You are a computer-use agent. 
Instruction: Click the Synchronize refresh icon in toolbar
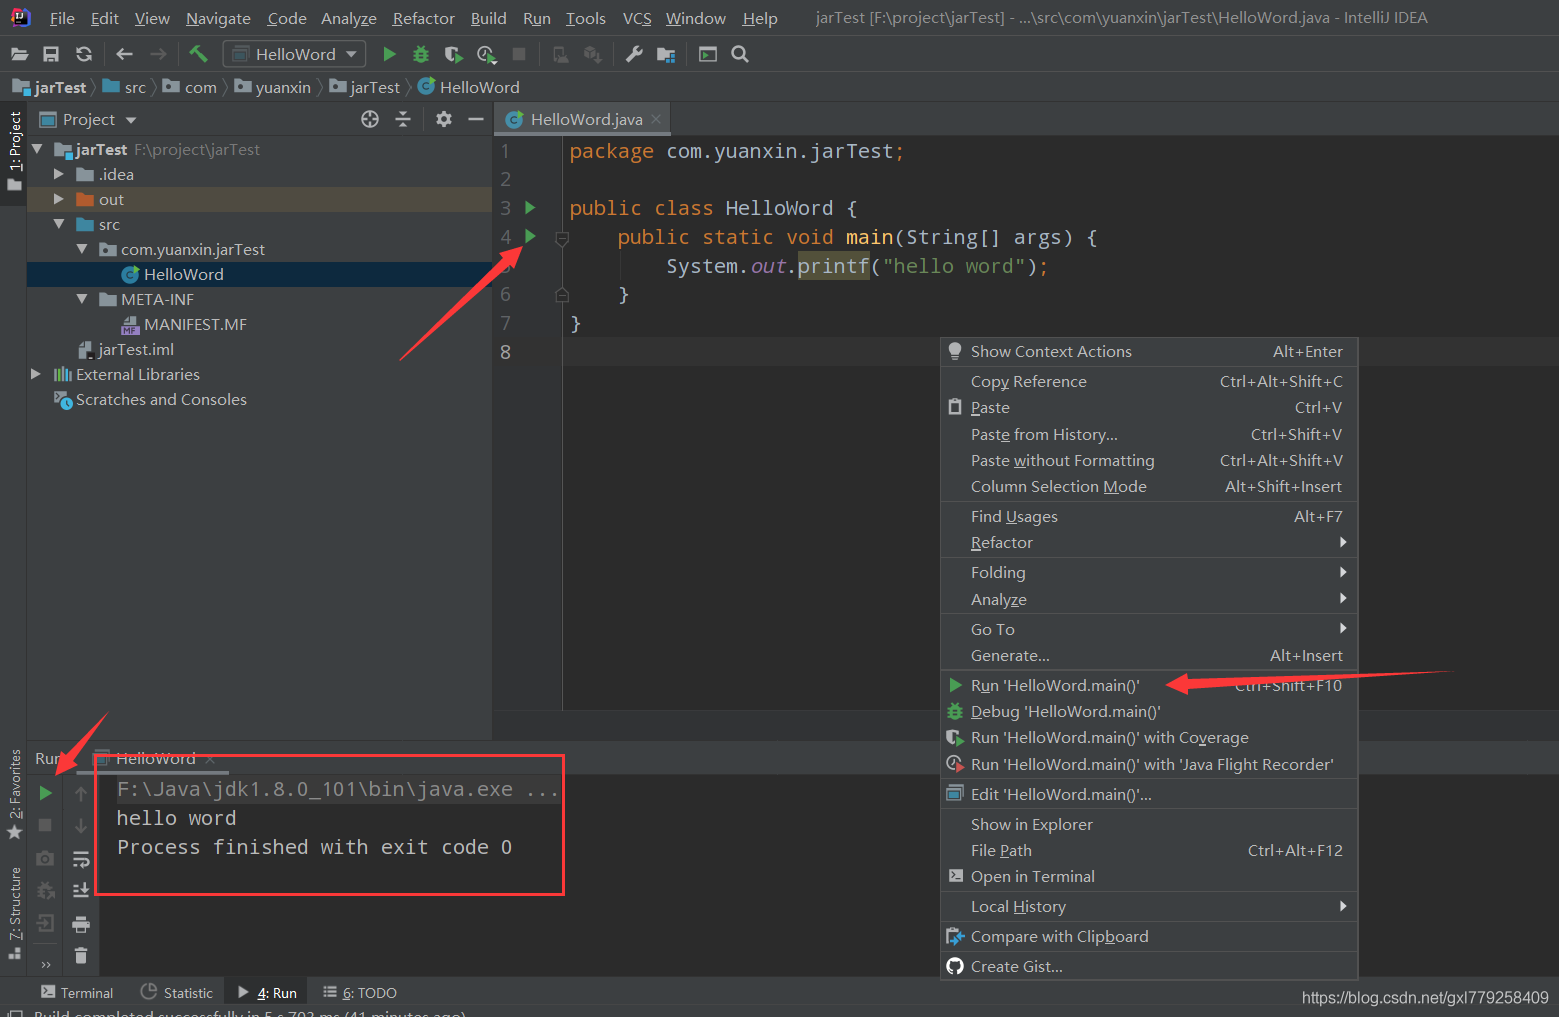(84, 54)
